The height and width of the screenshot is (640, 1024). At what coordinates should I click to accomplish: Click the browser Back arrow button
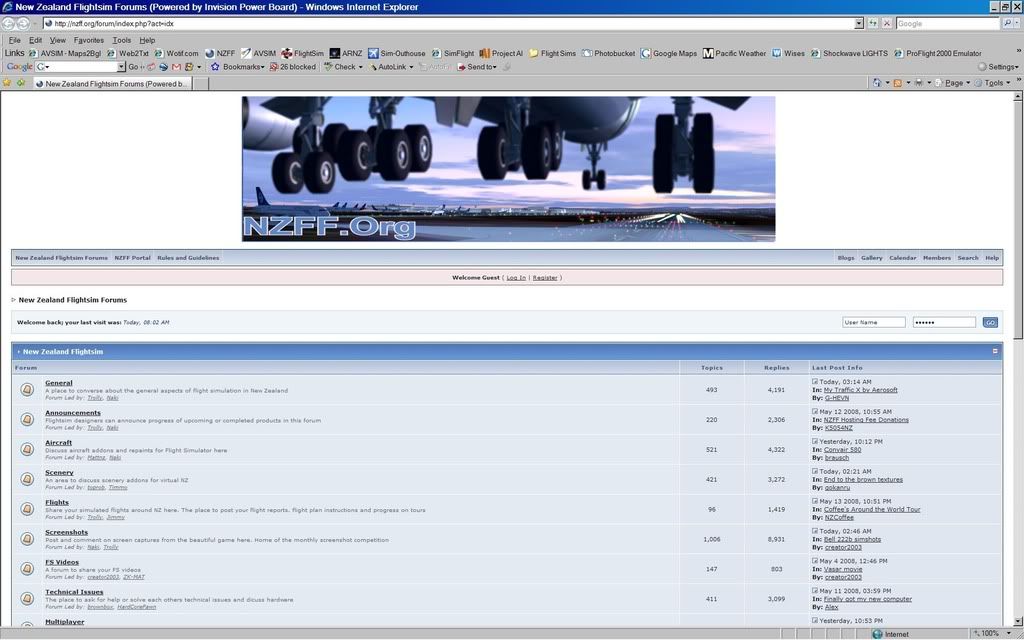[9, 23]
